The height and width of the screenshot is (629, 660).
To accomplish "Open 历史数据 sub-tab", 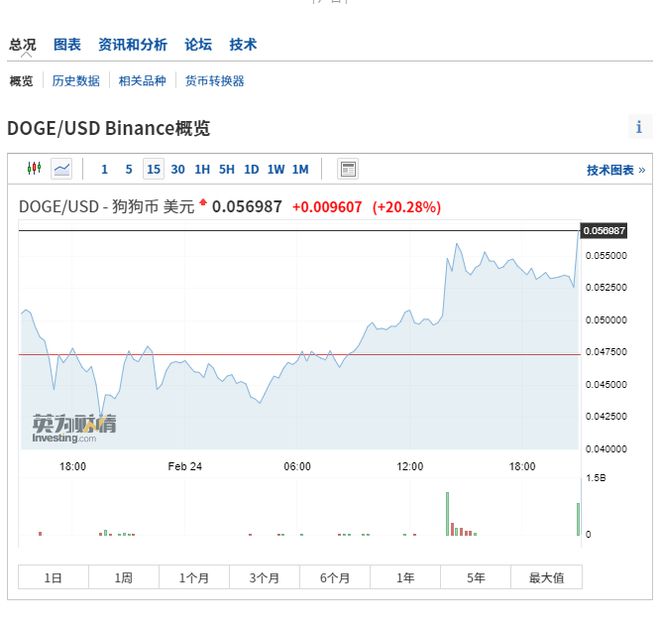I will click(x=76, y=81).
